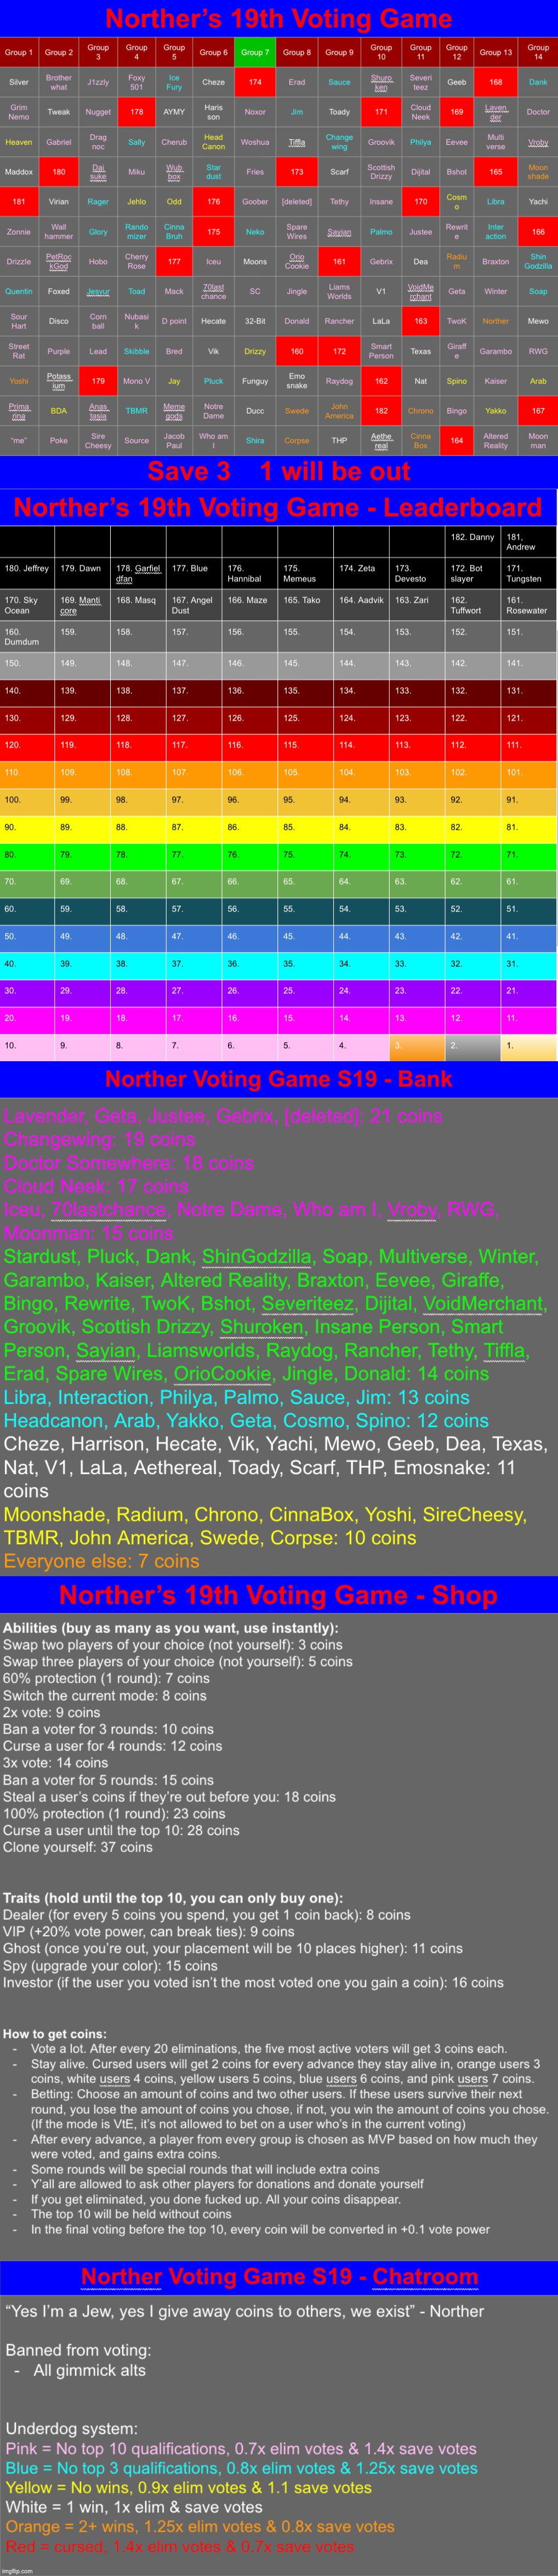Viewport: 558px width, 2576px height.
Task: Click "Everyone else: 7 coins" bank line
Action: pyautogui.click(x=102, y=1561)
